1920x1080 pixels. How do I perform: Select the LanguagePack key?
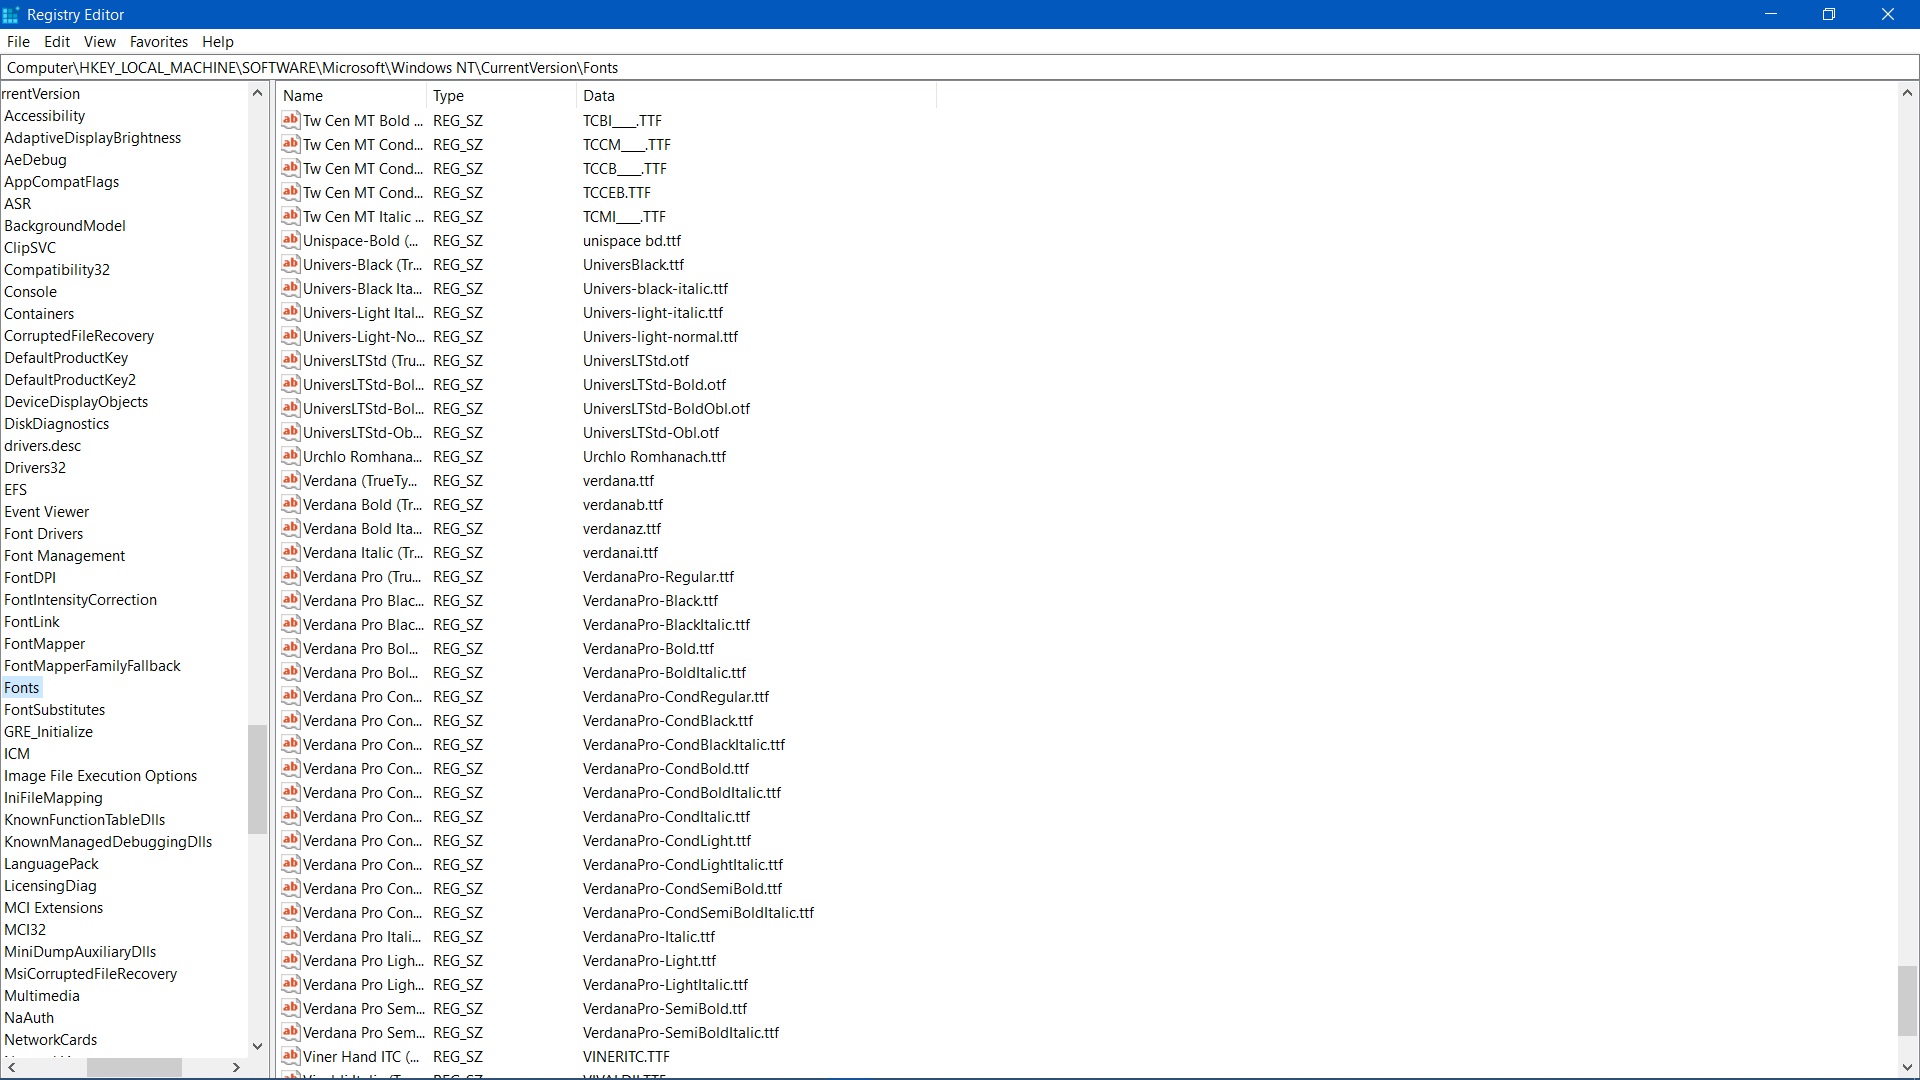52,864
